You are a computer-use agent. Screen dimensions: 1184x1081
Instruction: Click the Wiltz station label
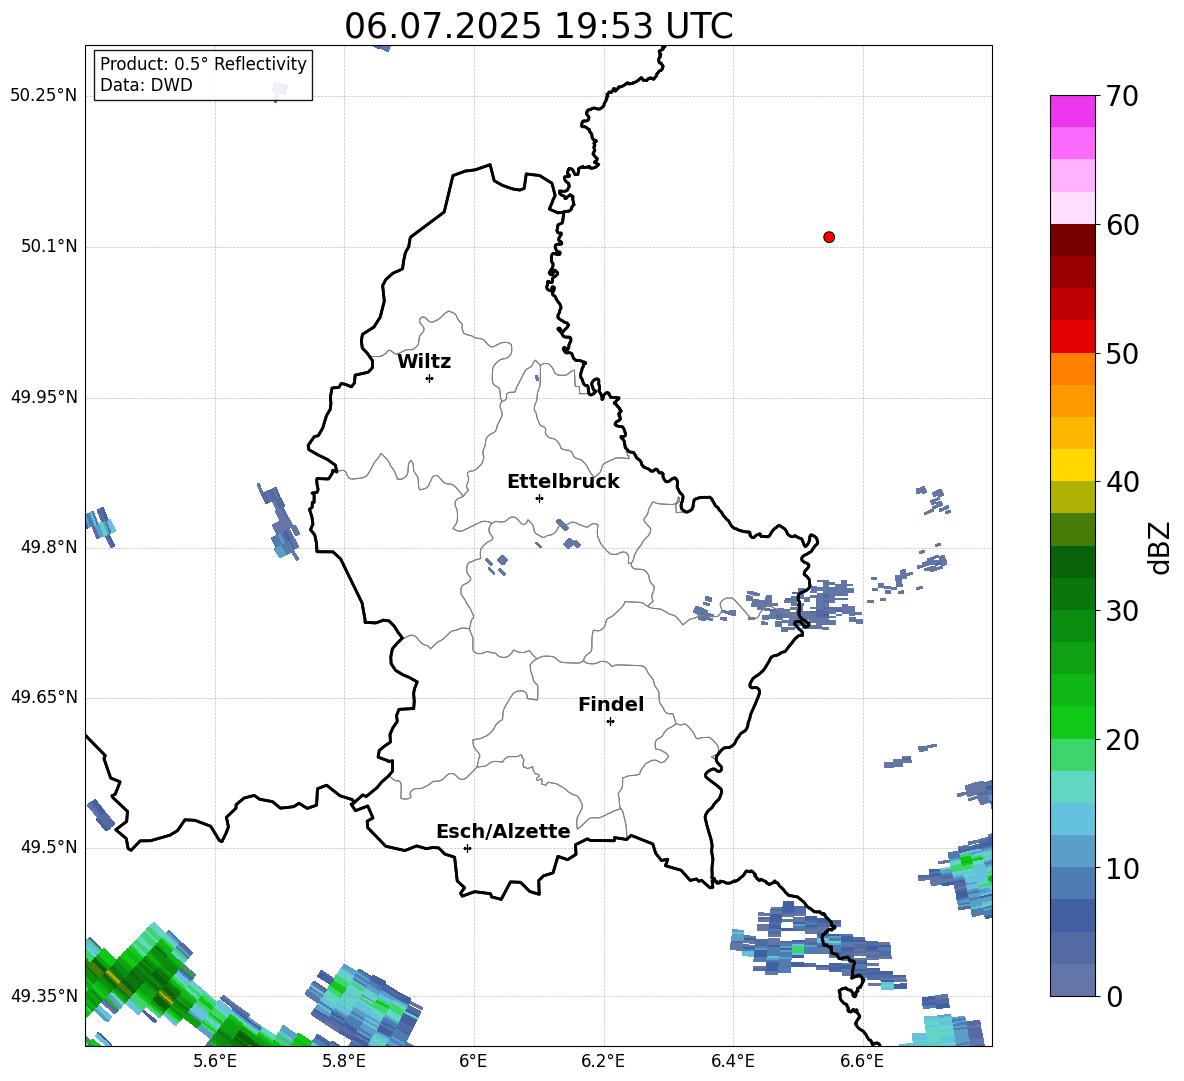(x=424, y=362)
